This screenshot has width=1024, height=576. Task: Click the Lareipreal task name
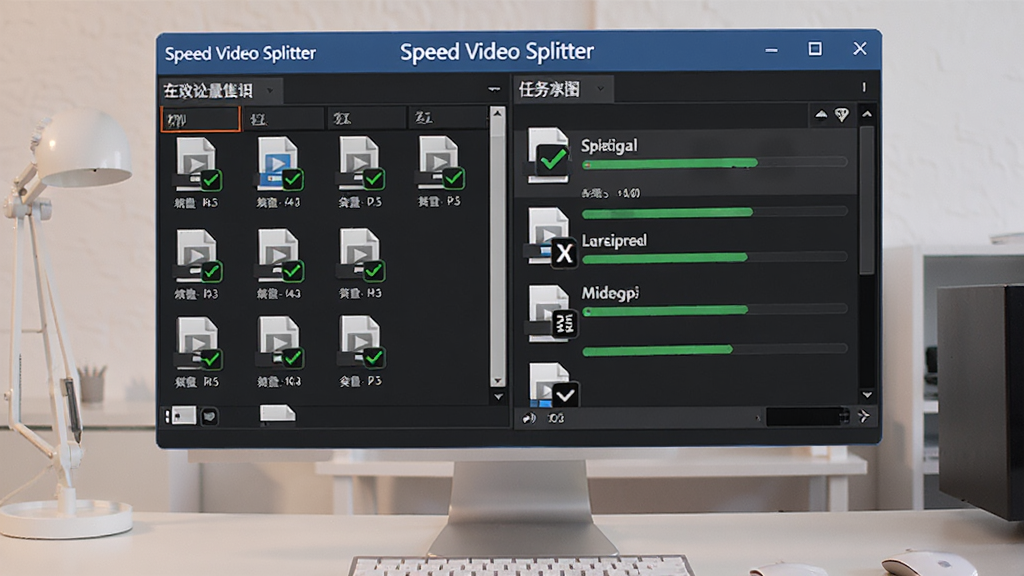point(615,240)
